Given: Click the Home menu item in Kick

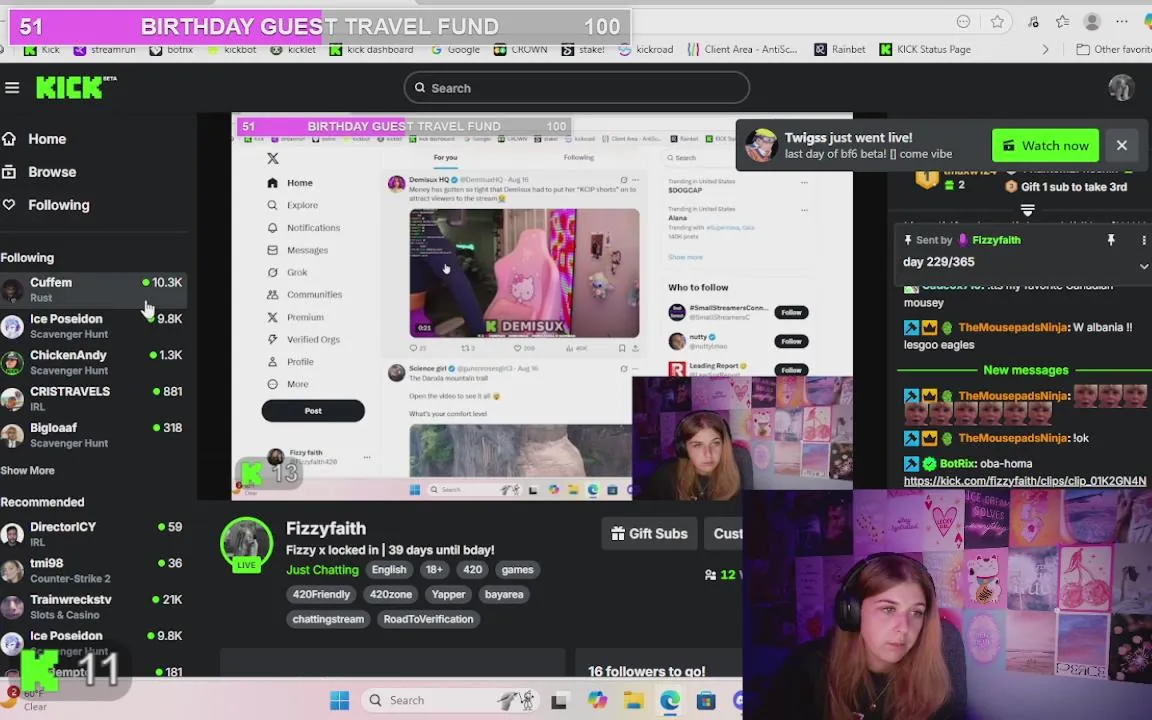Looking at the screenshot, I should 47,139.
